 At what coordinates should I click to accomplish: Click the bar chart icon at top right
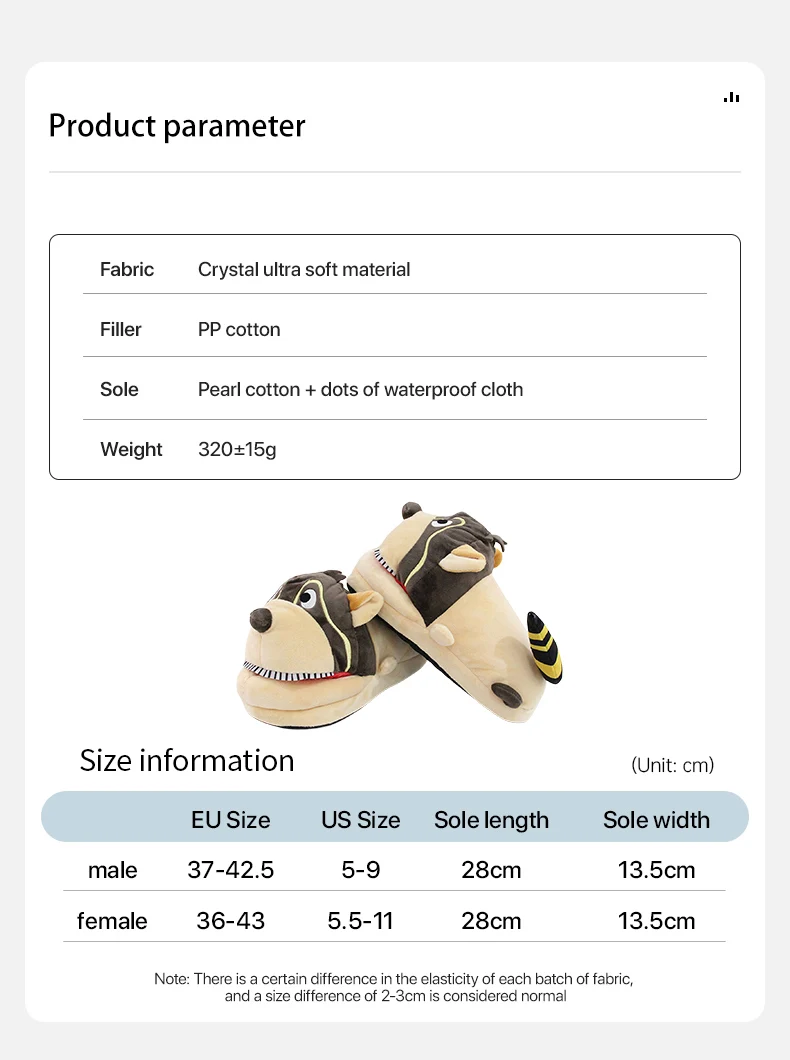[x=731, y=97]
